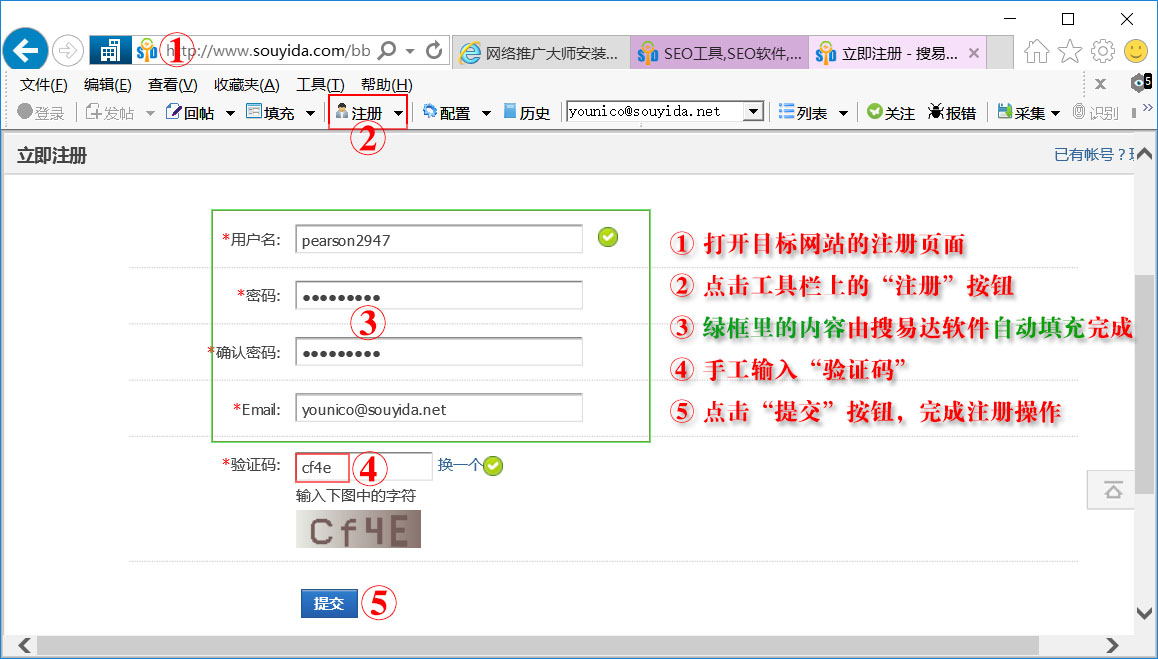Expand the 注册 dropdown arrow
Screen dimensions: 1158x659
click(399, 113)
